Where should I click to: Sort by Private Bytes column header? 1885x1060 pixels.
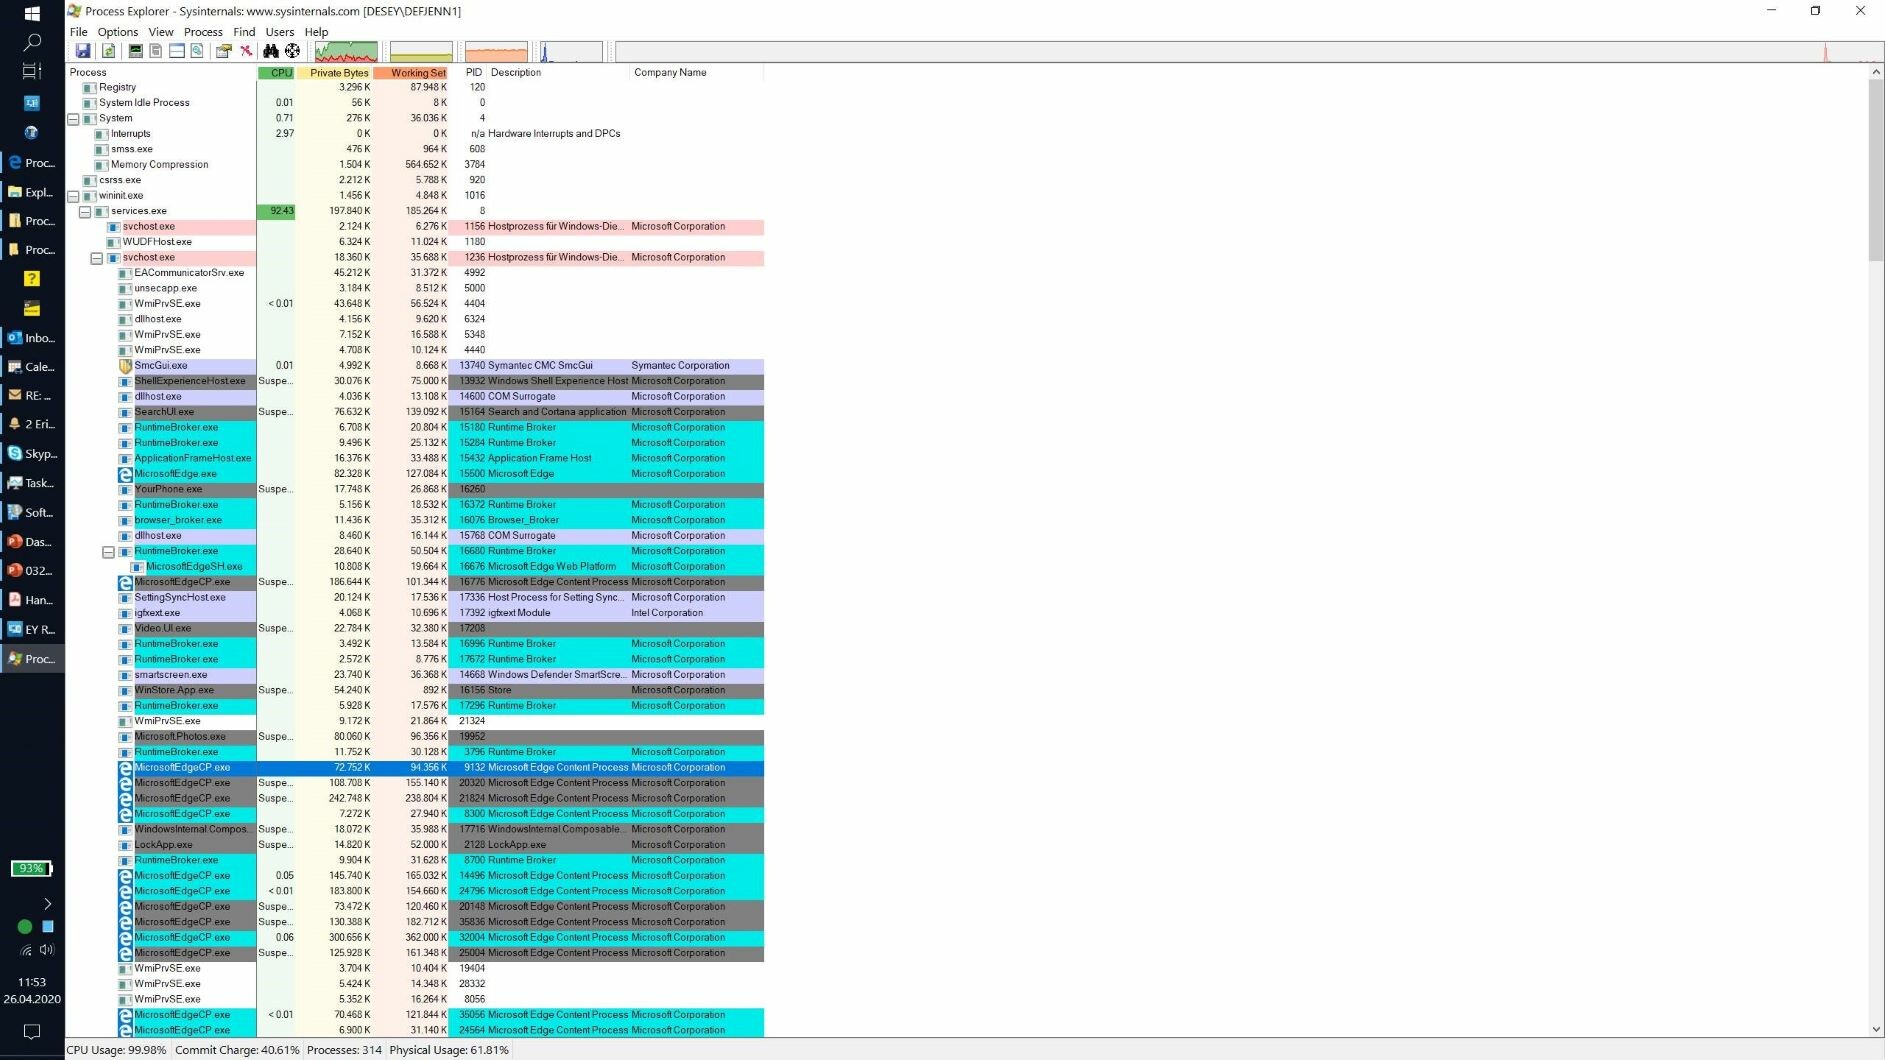tap(334, 73)
